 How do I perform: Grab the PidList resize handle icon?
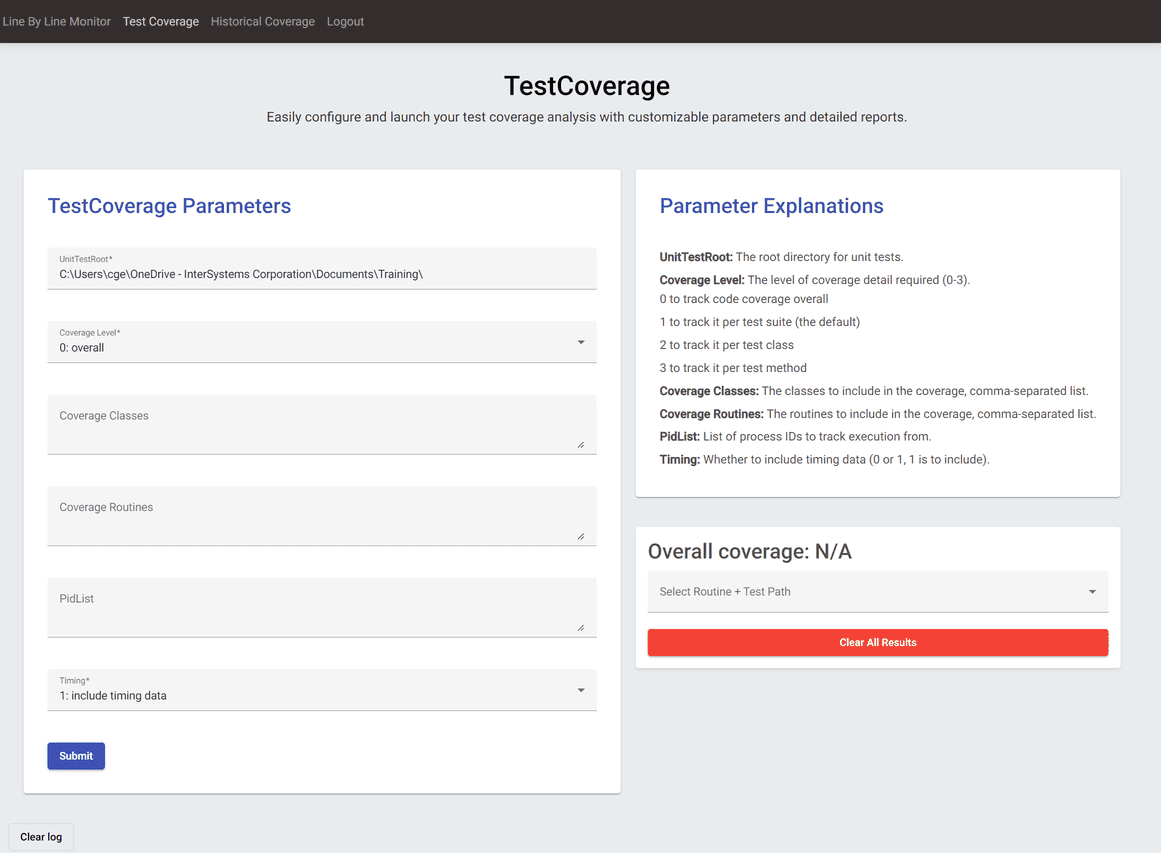click(x=581, y=627)
